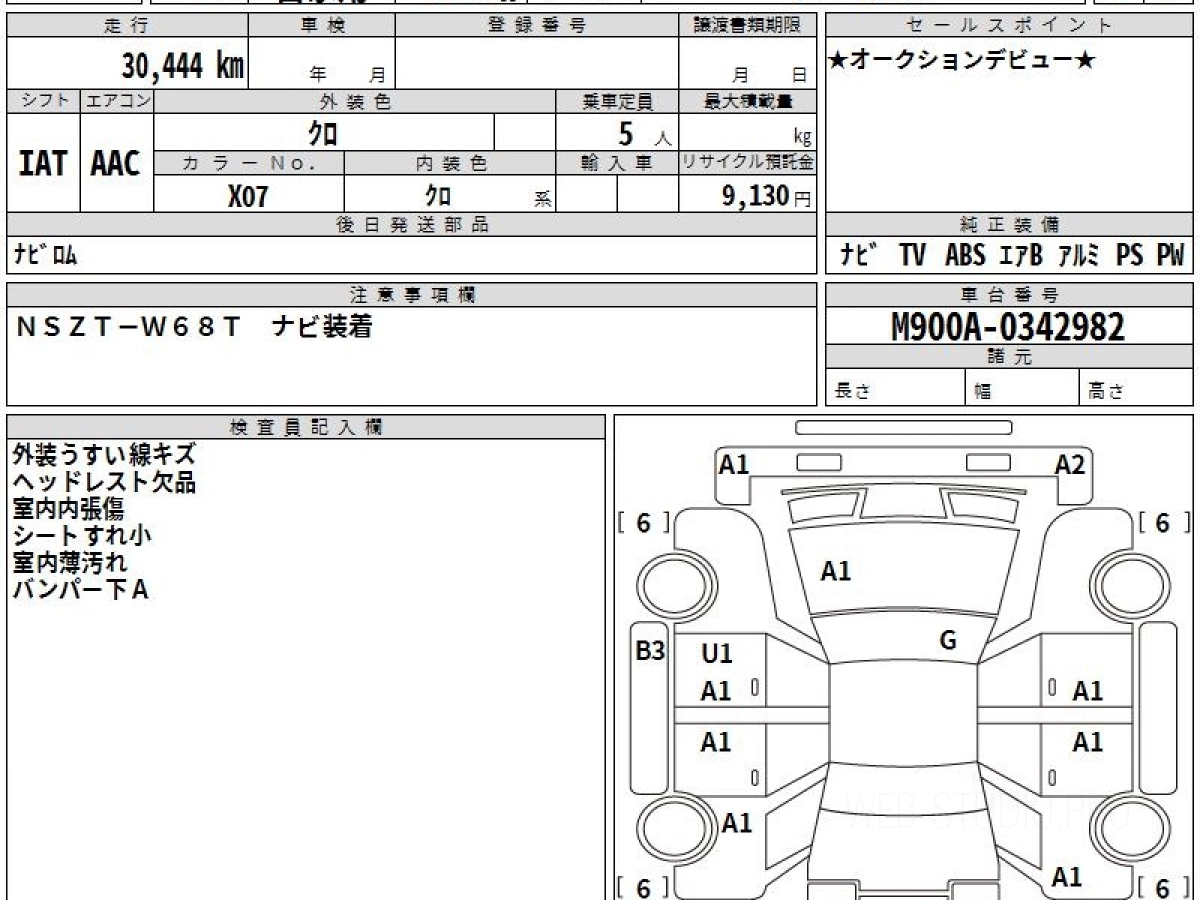Screen dimensions: 1200x900
Task: Click the エアB equipment entry
Action: click(1021, 256)
